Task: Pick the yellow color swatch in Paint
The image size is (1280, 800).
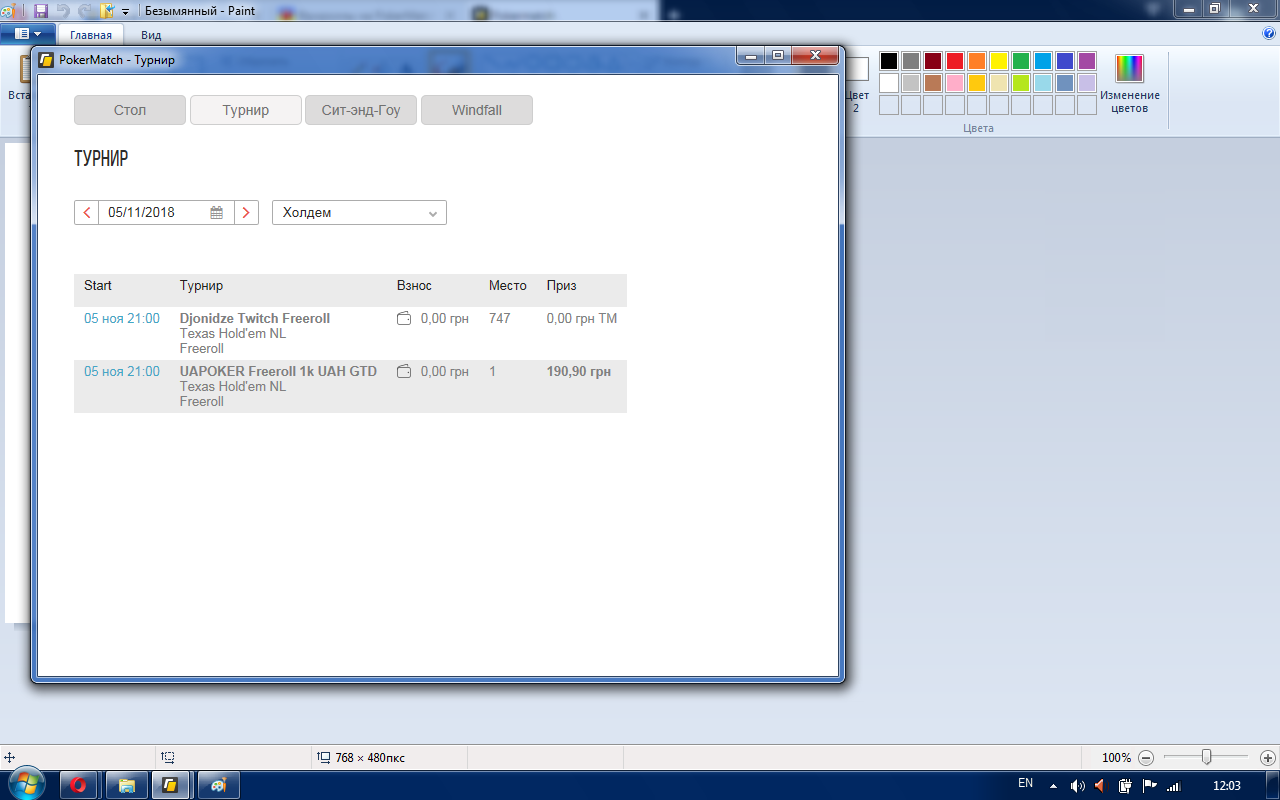Action: (x=999, y=61)
